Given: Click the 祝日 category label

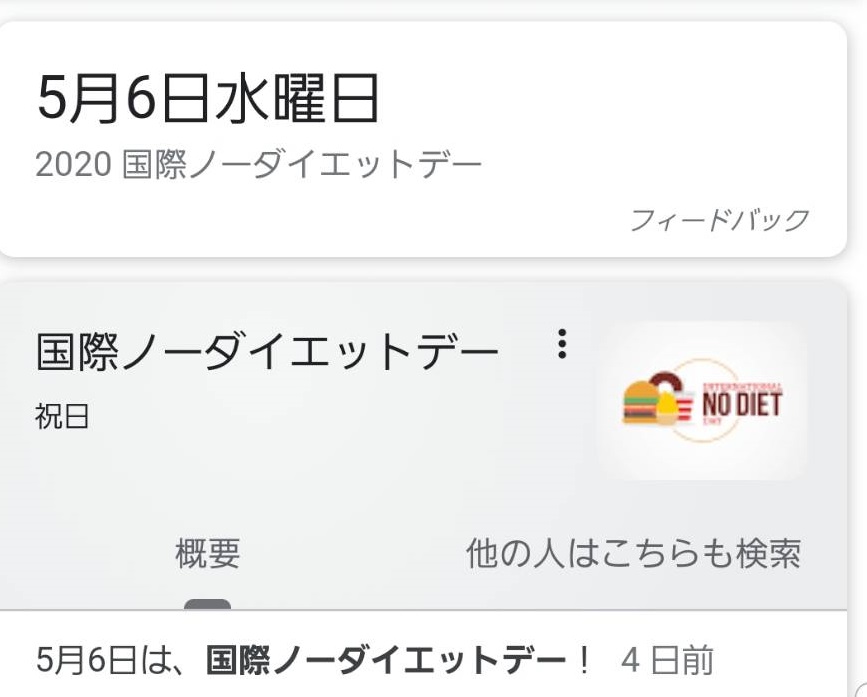Looking at the screenshot, I should click(62, 416).
